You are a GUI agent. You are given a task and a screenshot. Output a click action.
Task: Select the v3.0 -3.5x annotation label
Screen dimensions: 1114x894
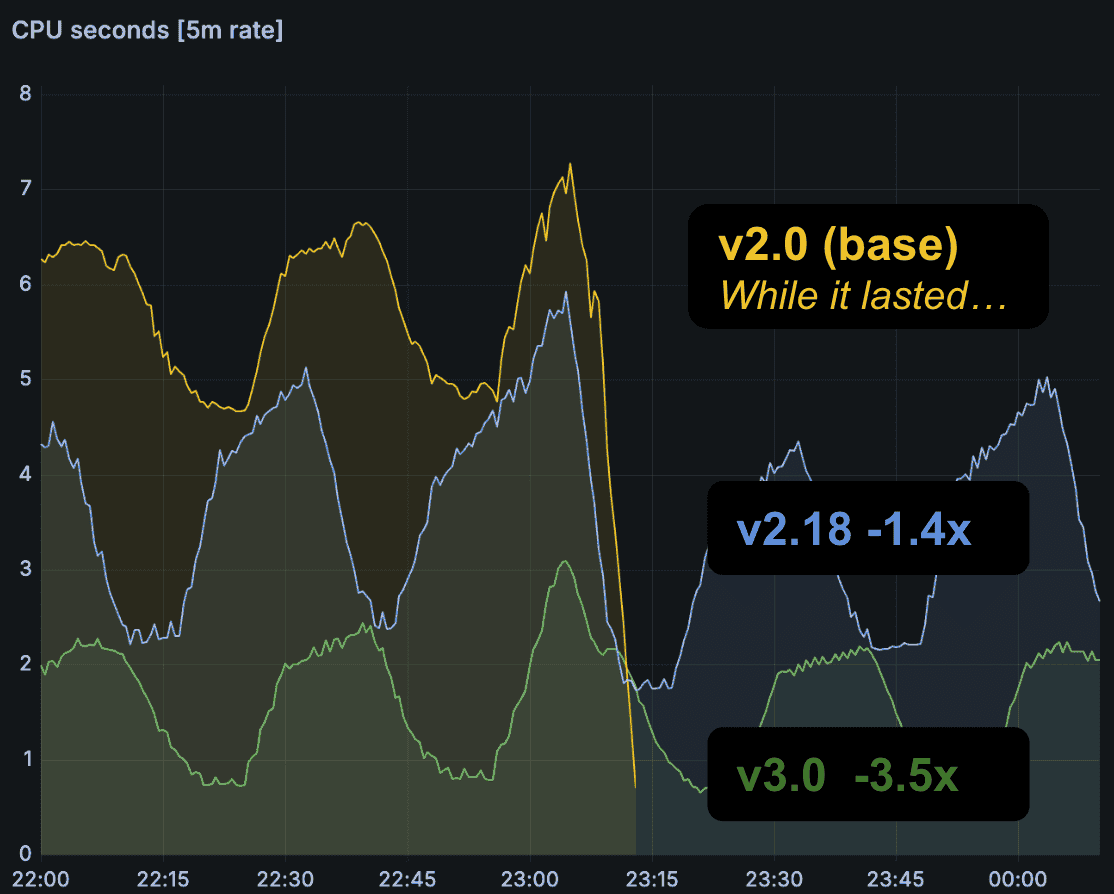[x=847, y=775]
